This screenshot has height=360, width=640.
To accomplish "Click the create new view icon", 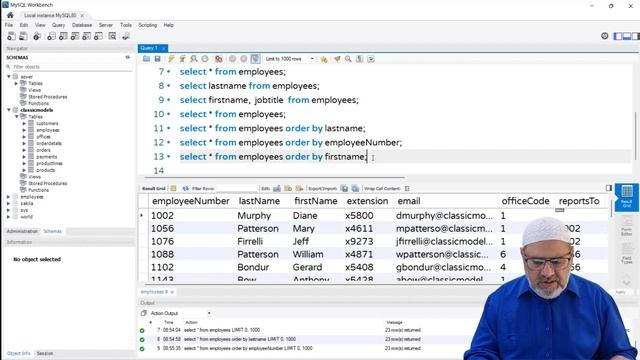I will 75,36.
